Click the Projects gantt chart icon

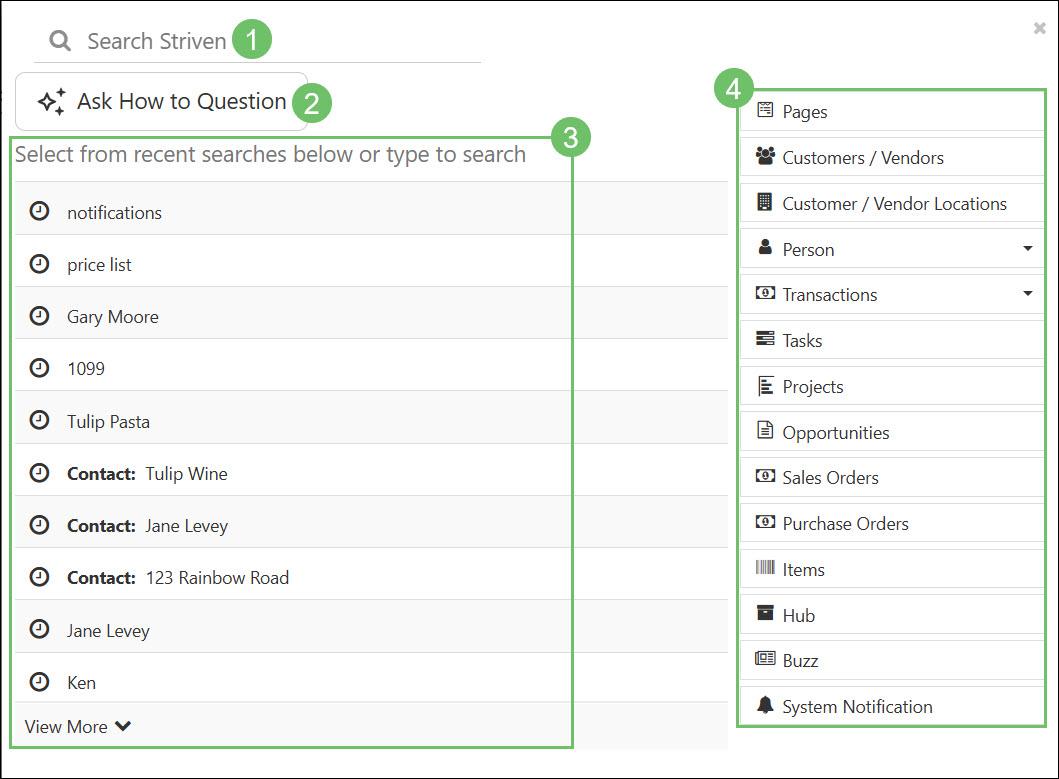pyautogui.click(x=765, y=385)
